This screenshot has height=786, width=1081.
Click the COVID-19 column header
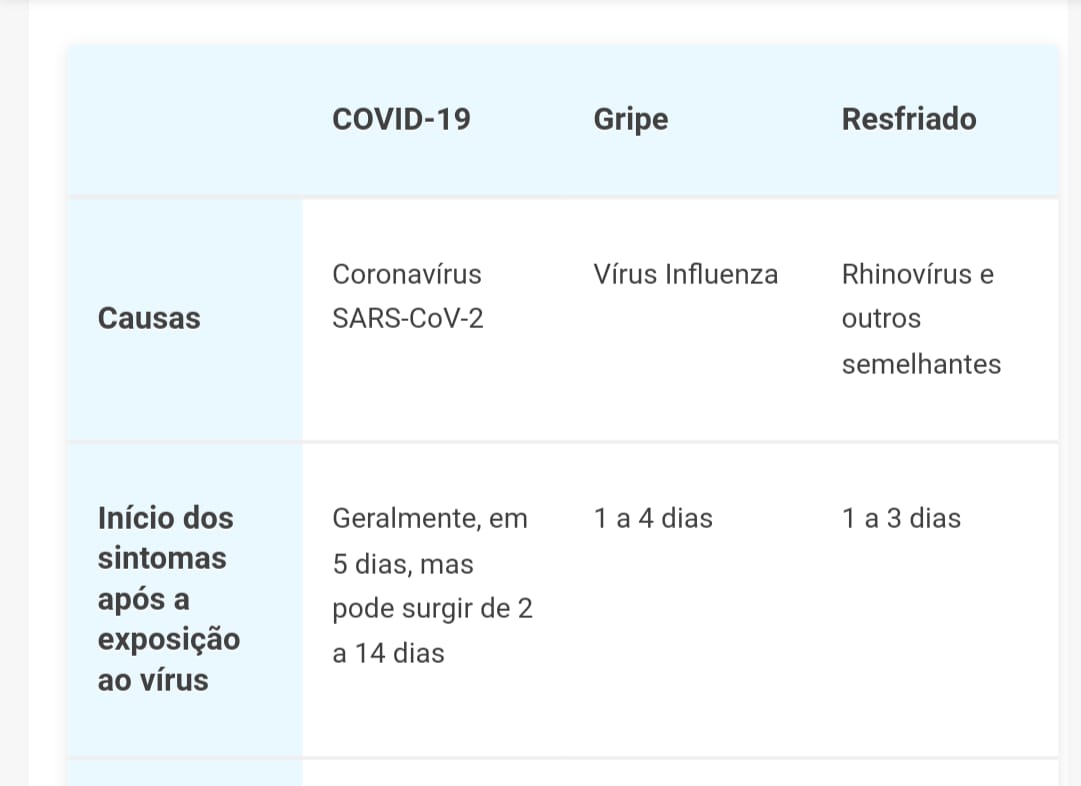401,119
